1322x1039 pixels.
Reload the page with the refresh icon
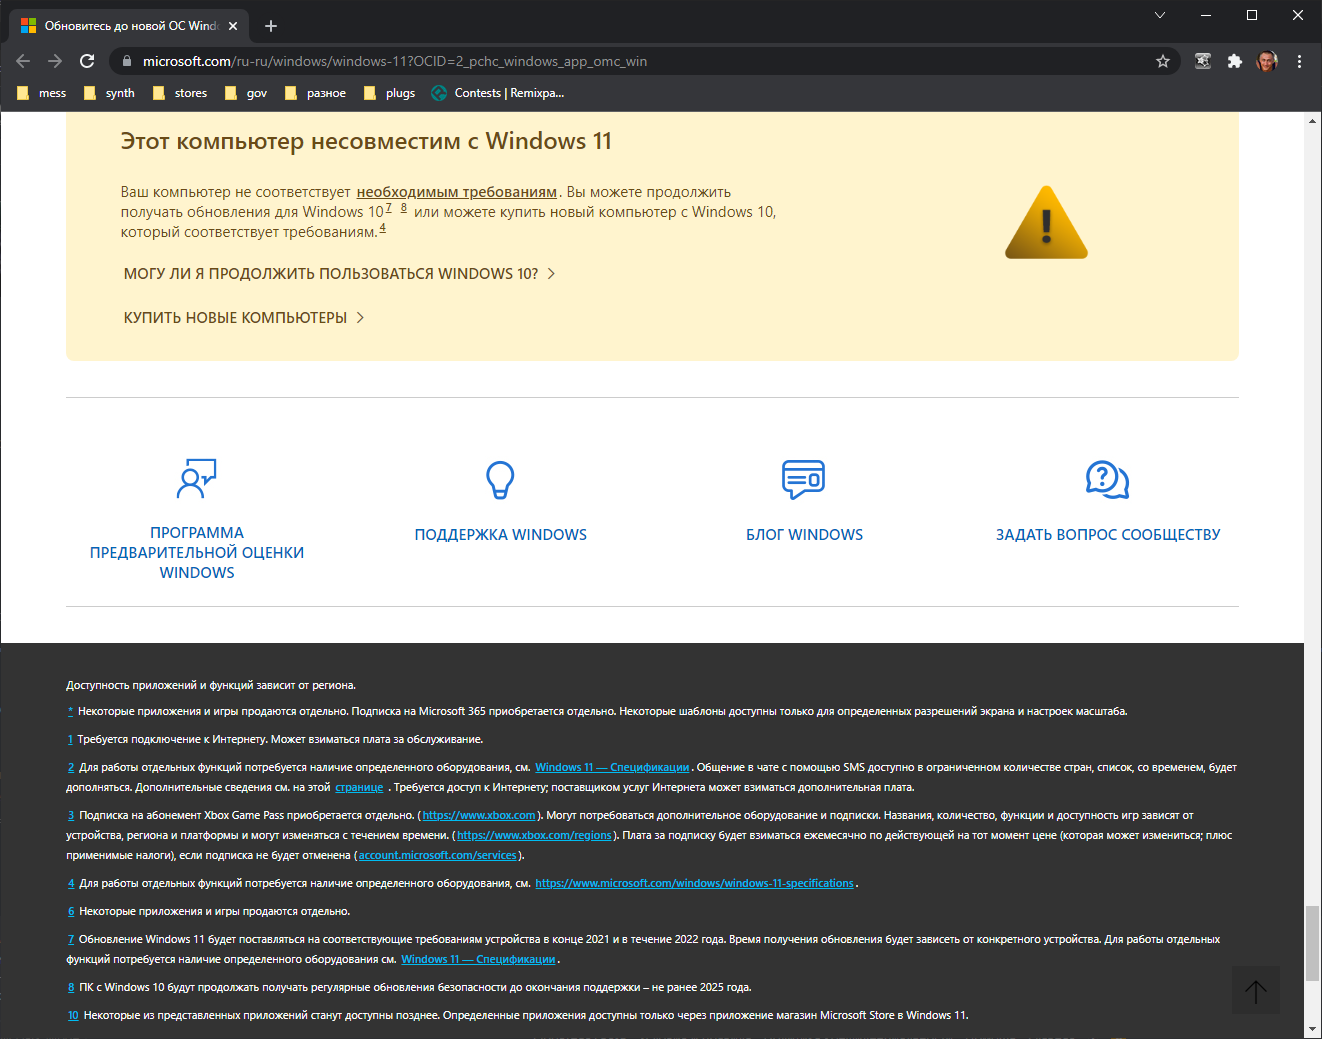pos(87,61)
